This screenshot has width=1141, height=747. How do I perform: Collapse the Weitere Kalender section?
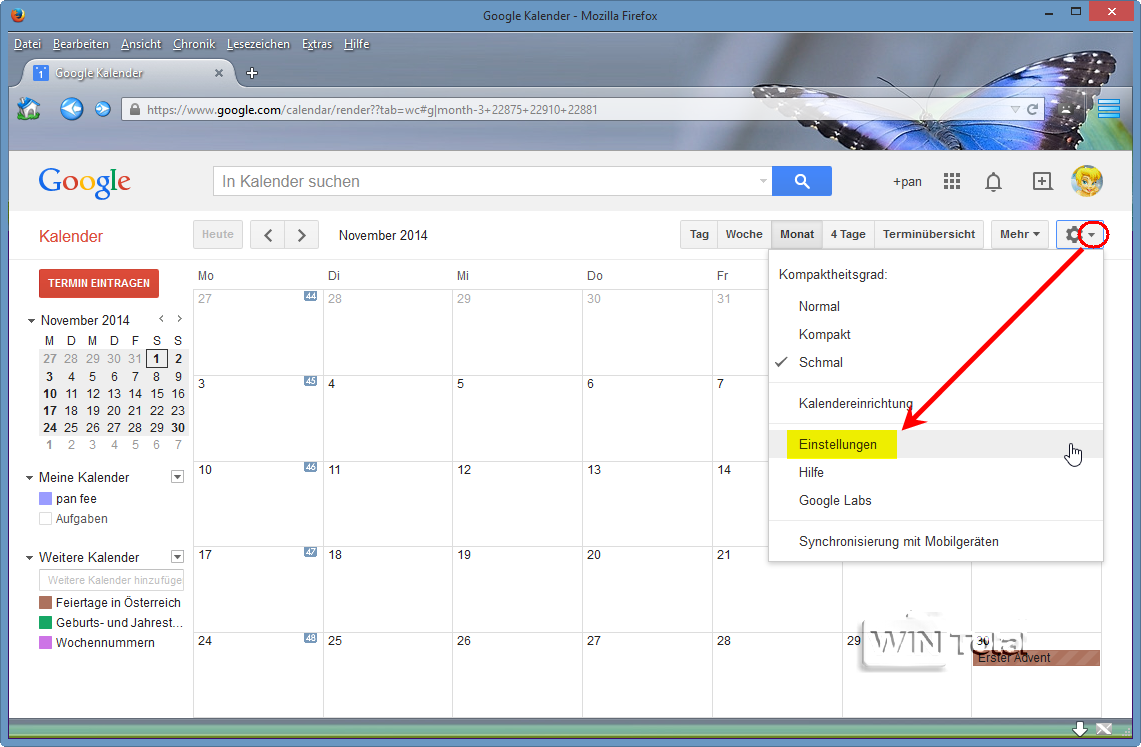pos(29,558)
